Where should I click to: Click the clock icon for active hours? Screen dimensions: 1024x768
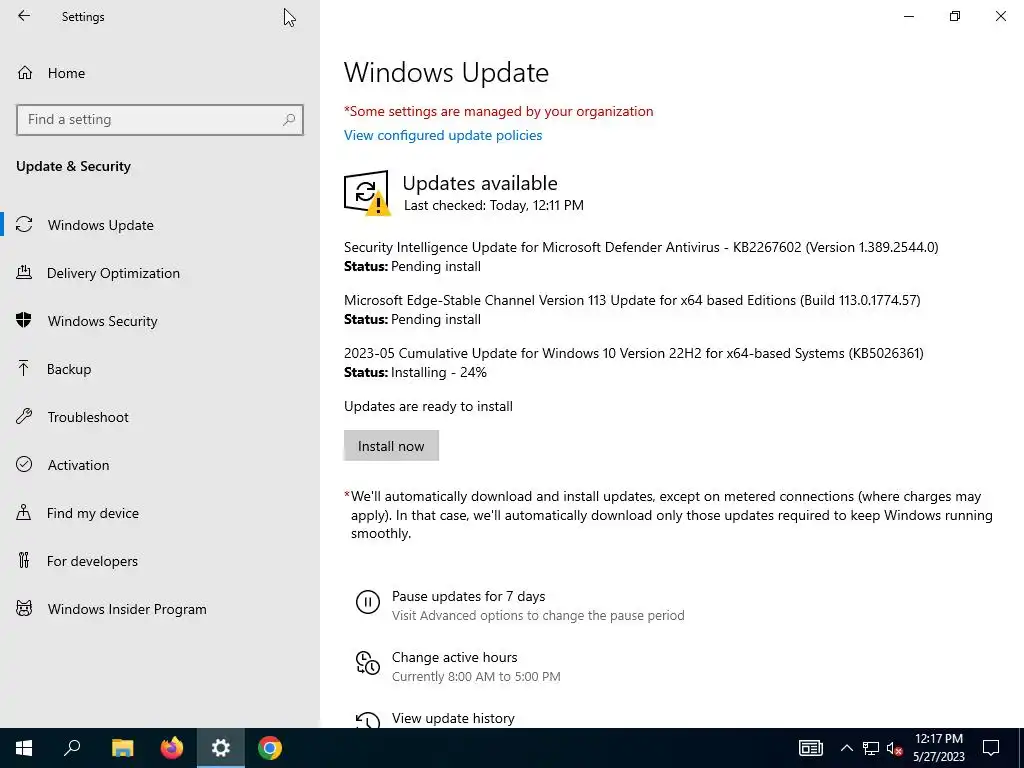click(x=368, y=663)
